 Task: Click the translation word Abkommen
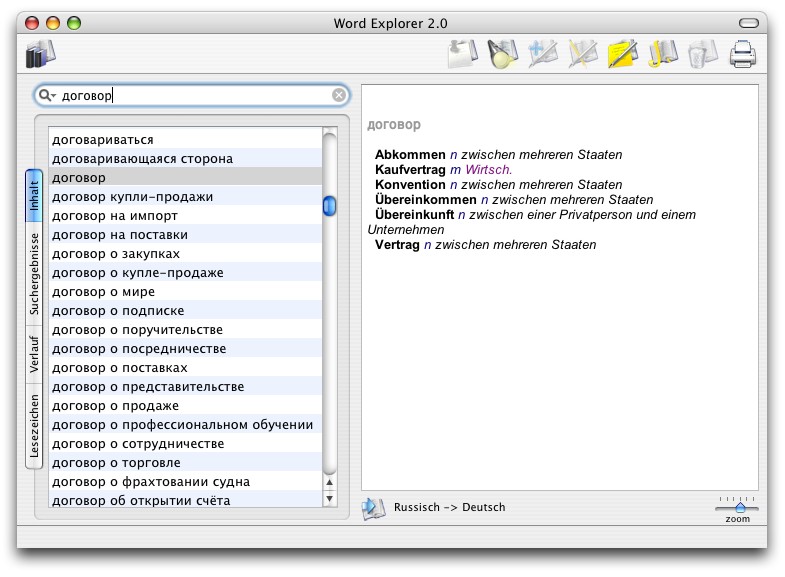410,155
